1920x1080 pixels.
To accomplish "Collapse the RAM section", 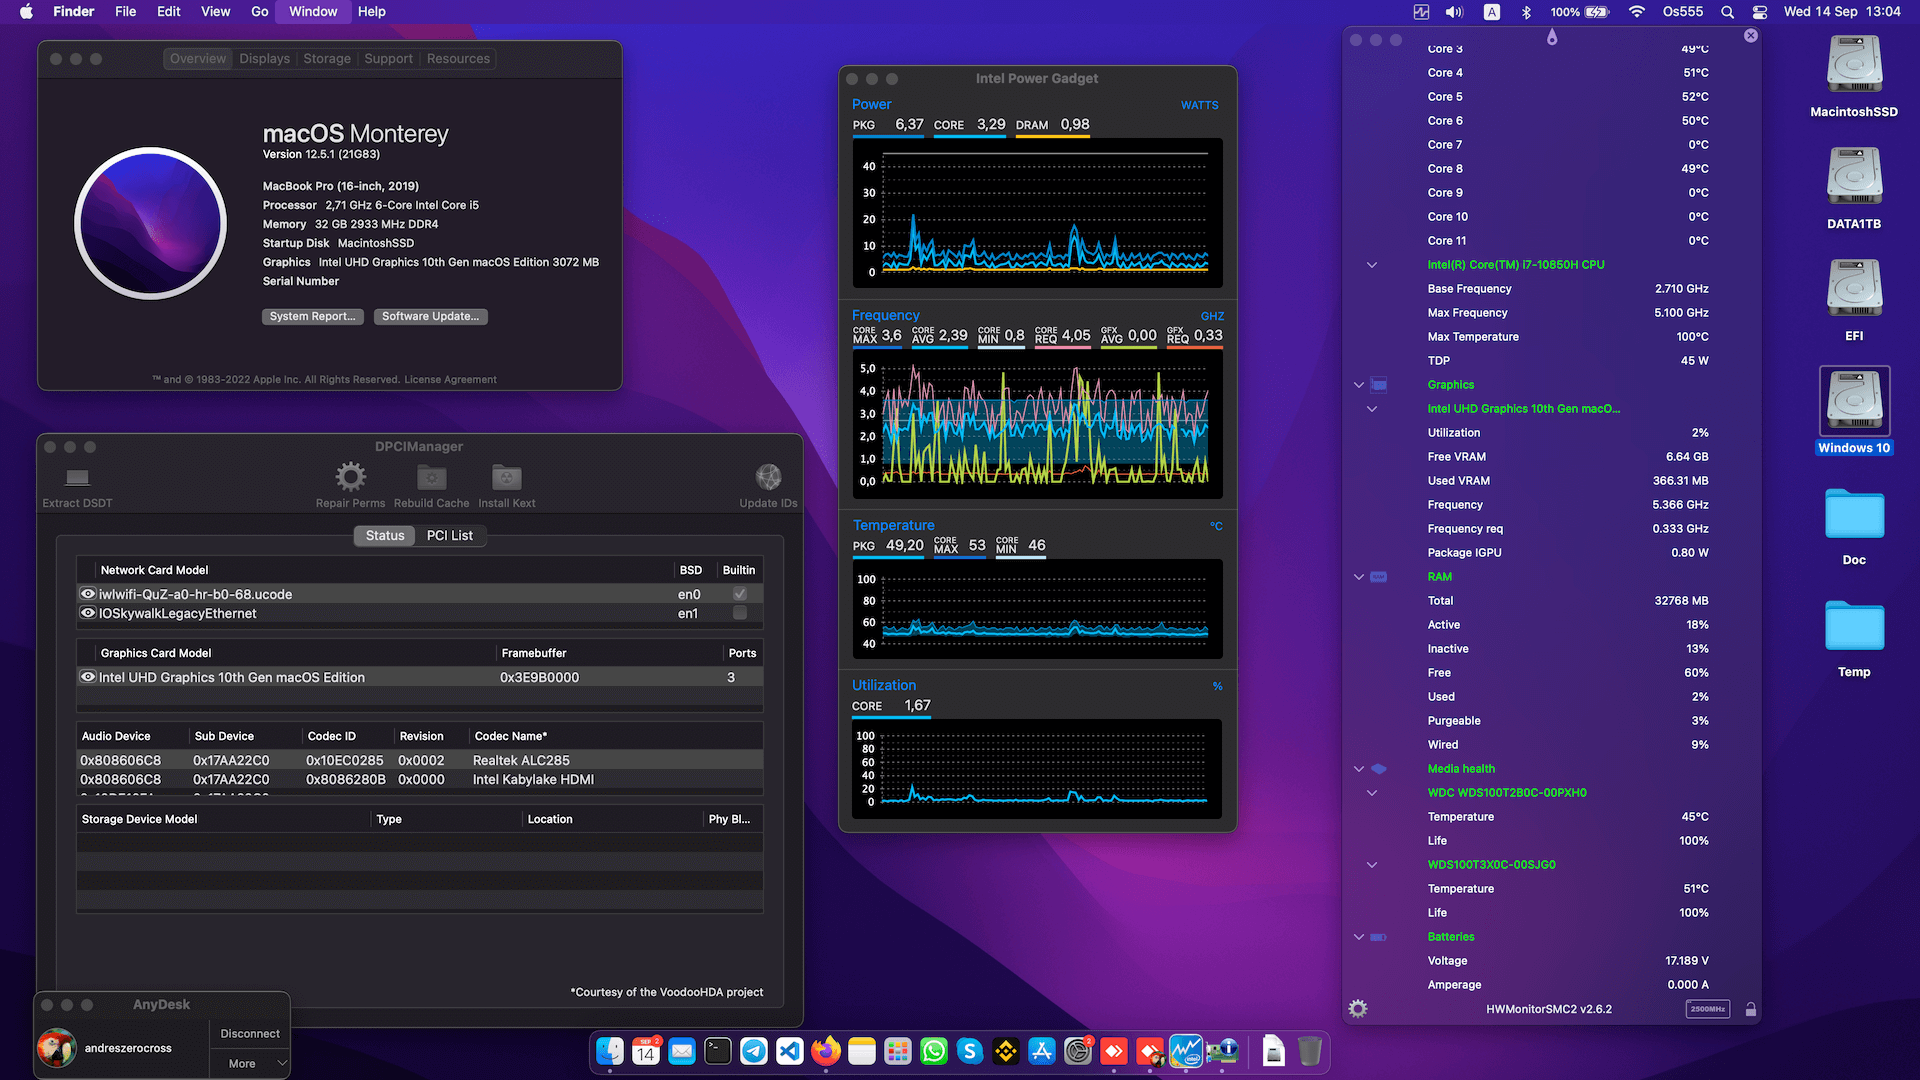I will click(x=1359, y=577).
